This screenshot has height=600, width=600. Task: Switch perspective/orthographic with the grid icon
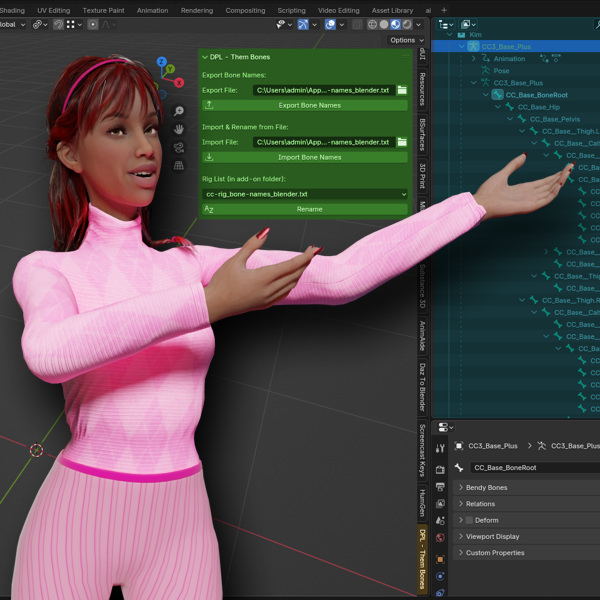point(179,166)
